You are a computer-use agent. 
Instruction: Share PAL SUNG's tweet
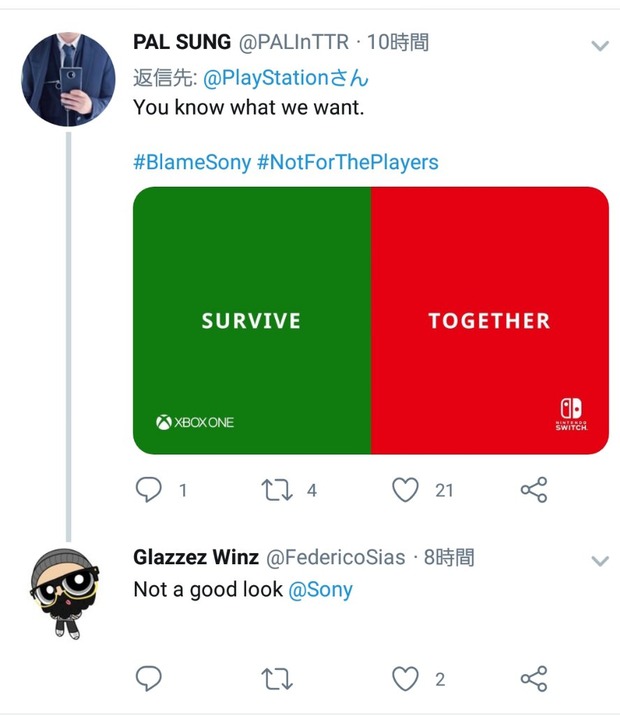(x=534, y=489)
